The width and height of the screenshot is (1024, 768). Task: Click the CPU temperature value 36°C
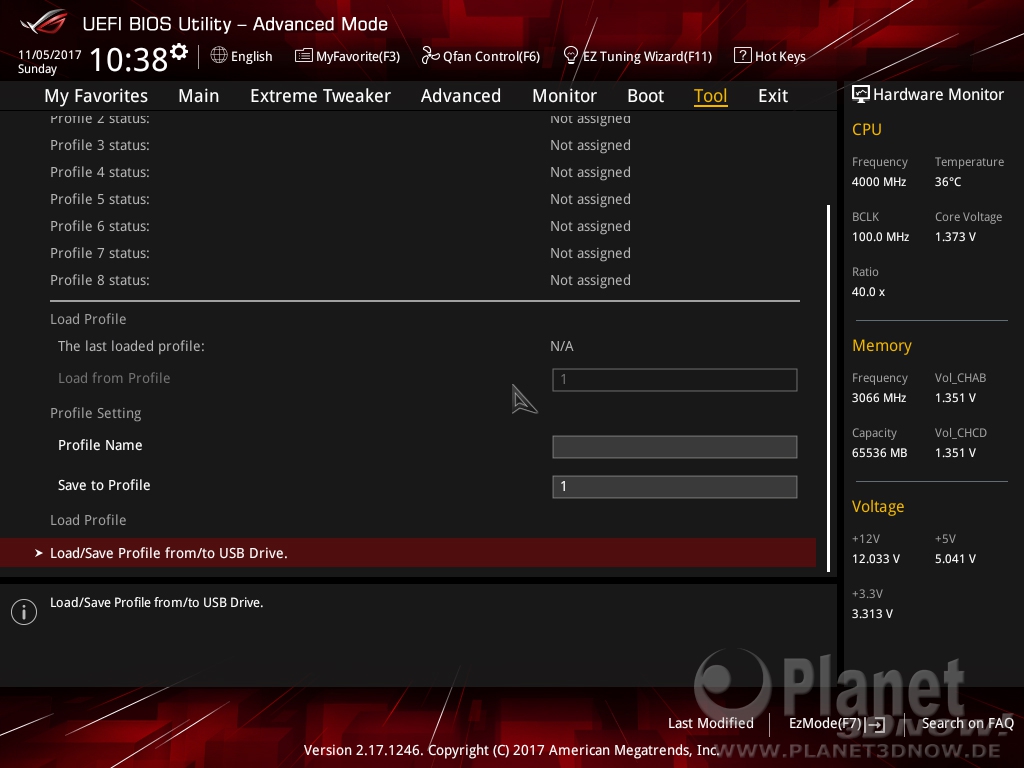[948, 182]
